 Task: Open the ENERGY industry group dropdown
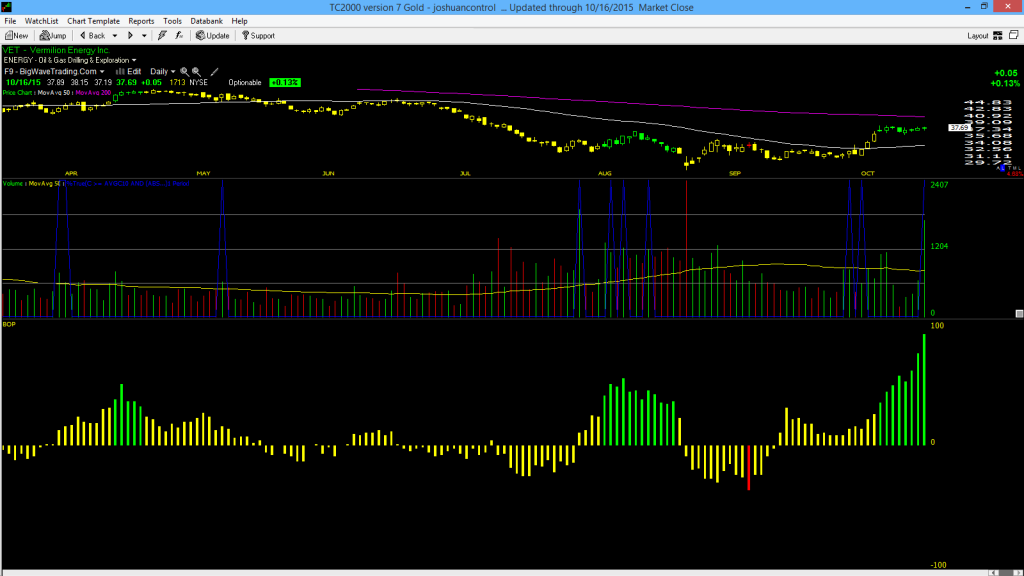(x=70, y=60)
